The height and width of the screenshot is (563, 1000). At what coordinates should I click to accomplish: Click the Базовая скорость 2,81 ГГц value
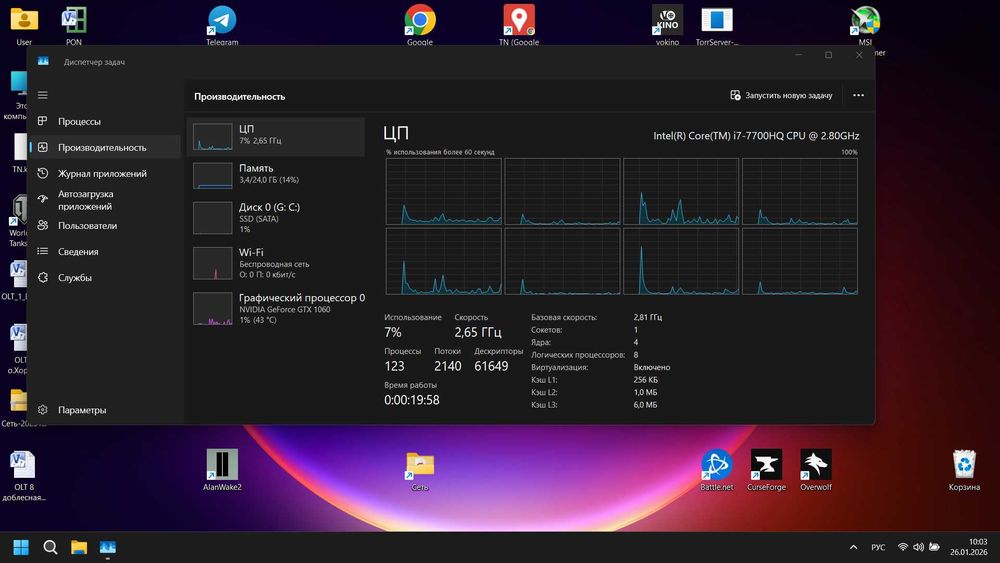pos(648,317)
